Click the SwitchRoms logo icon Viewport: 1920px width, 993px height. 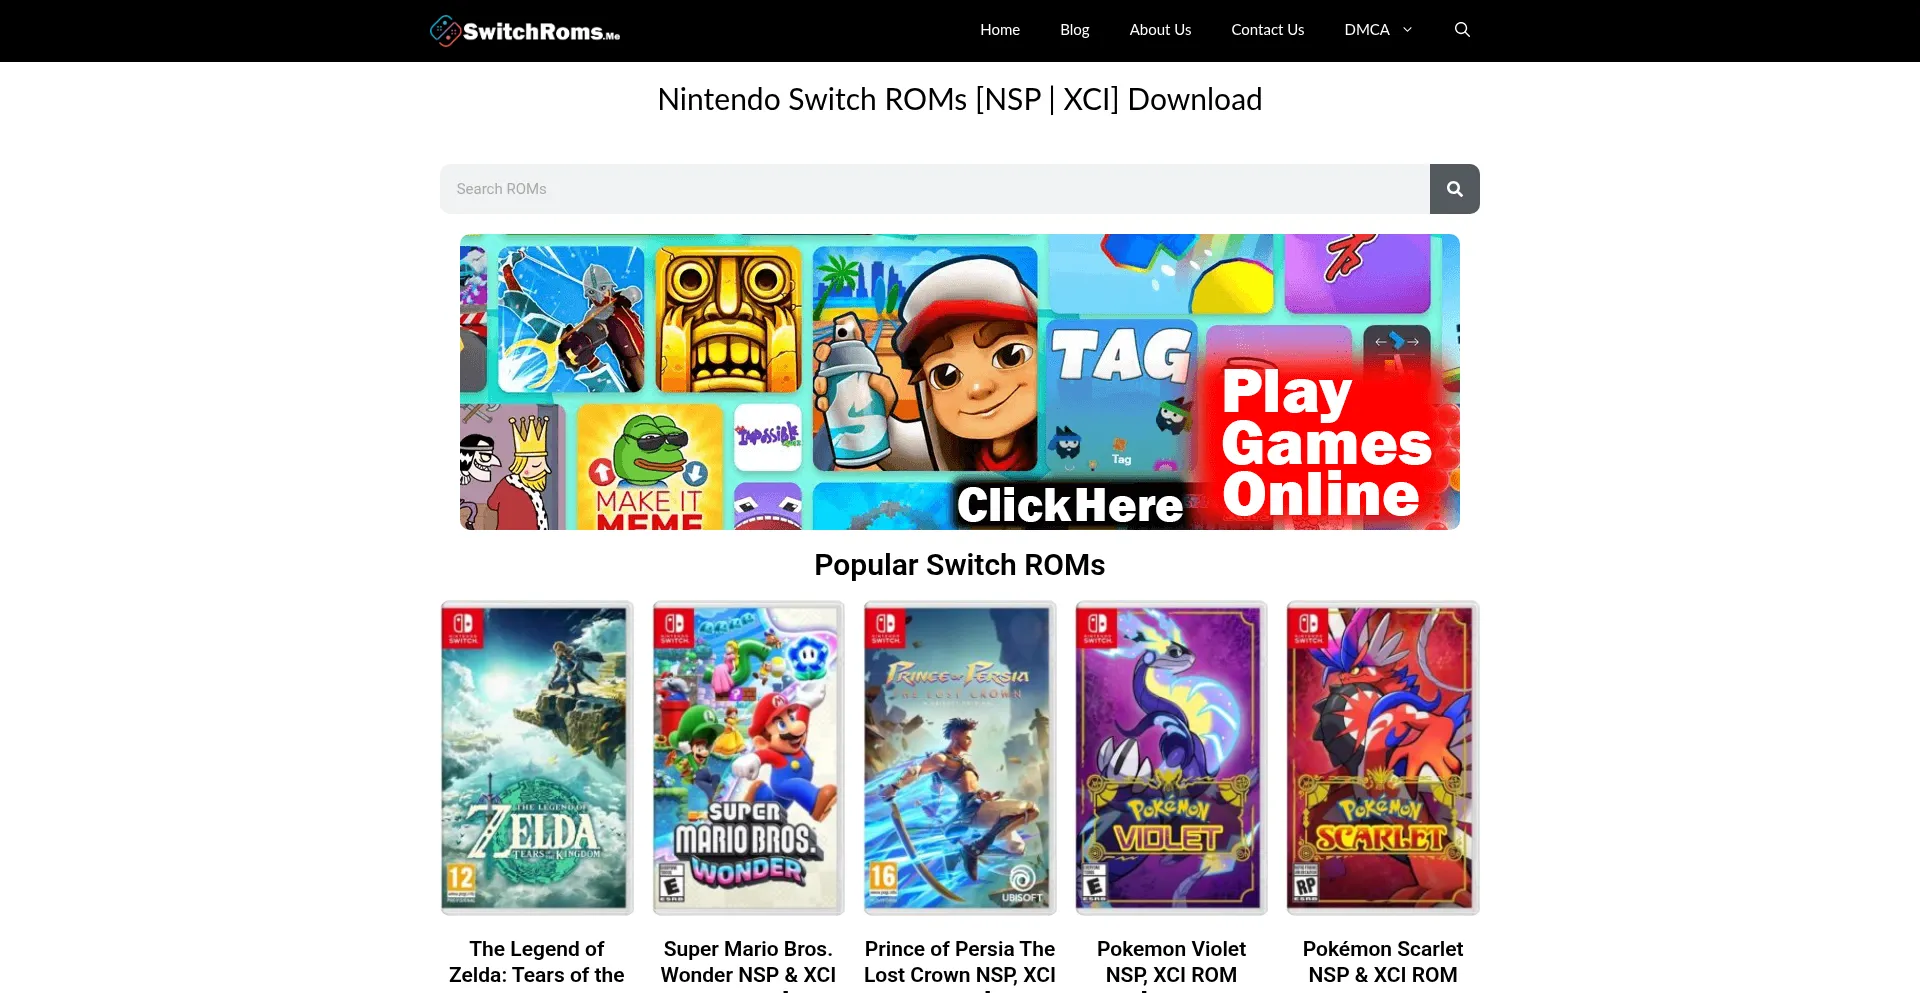445,31
